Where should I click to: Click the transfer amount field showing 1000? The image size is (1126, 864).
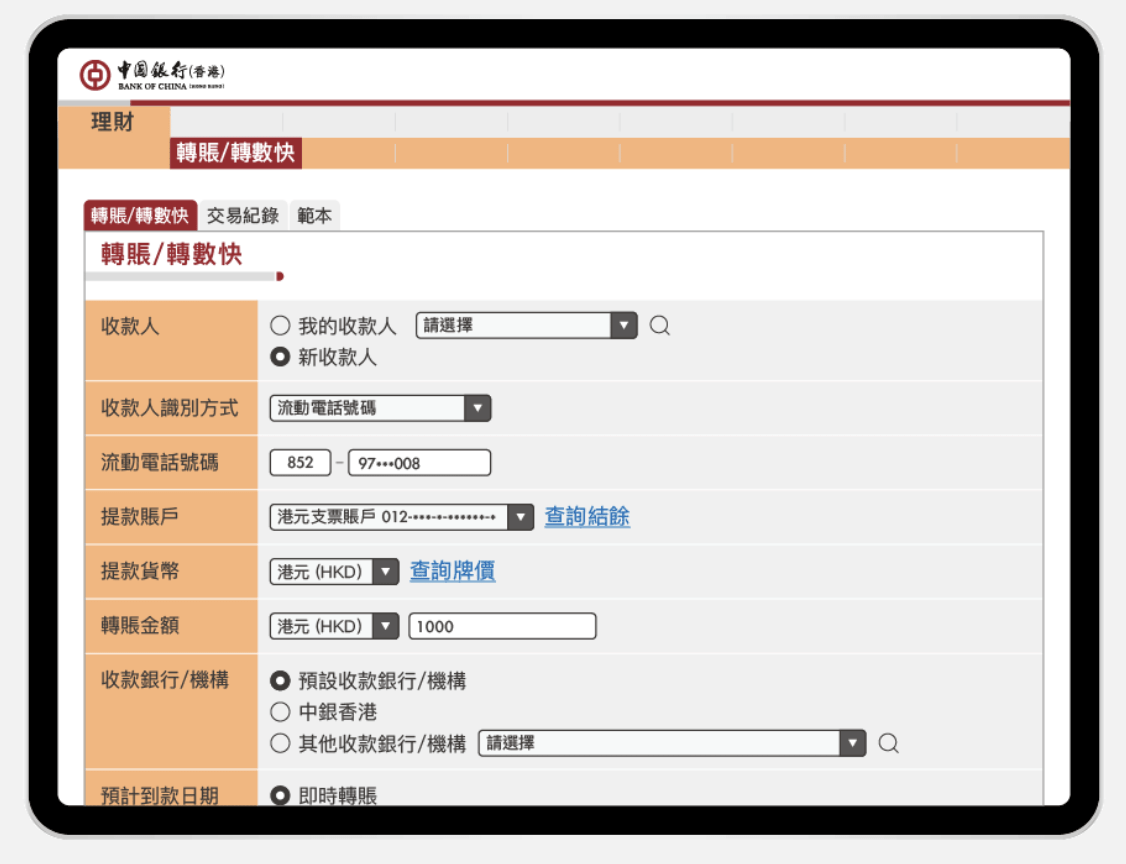pyautogui.click(x=502, y=626)
